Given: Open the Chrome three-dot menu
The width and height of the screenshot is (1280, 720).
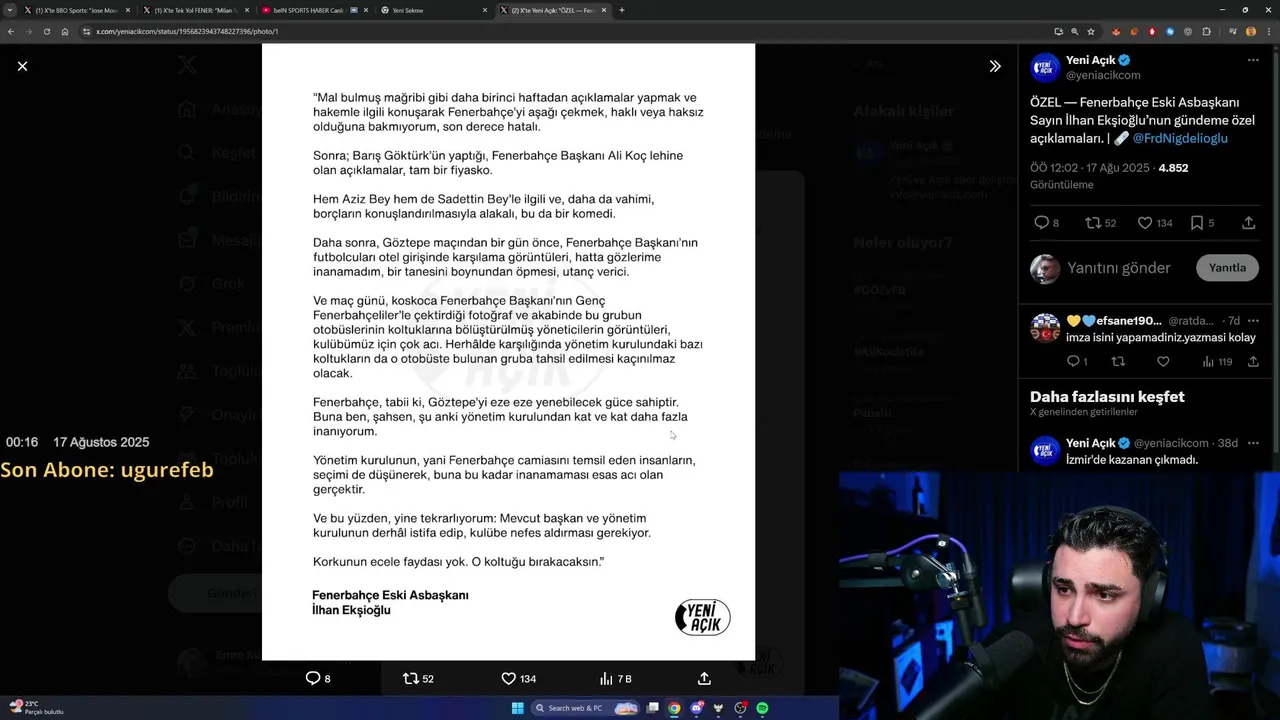Looking at the screenshot, I should tap(1268, 31).
